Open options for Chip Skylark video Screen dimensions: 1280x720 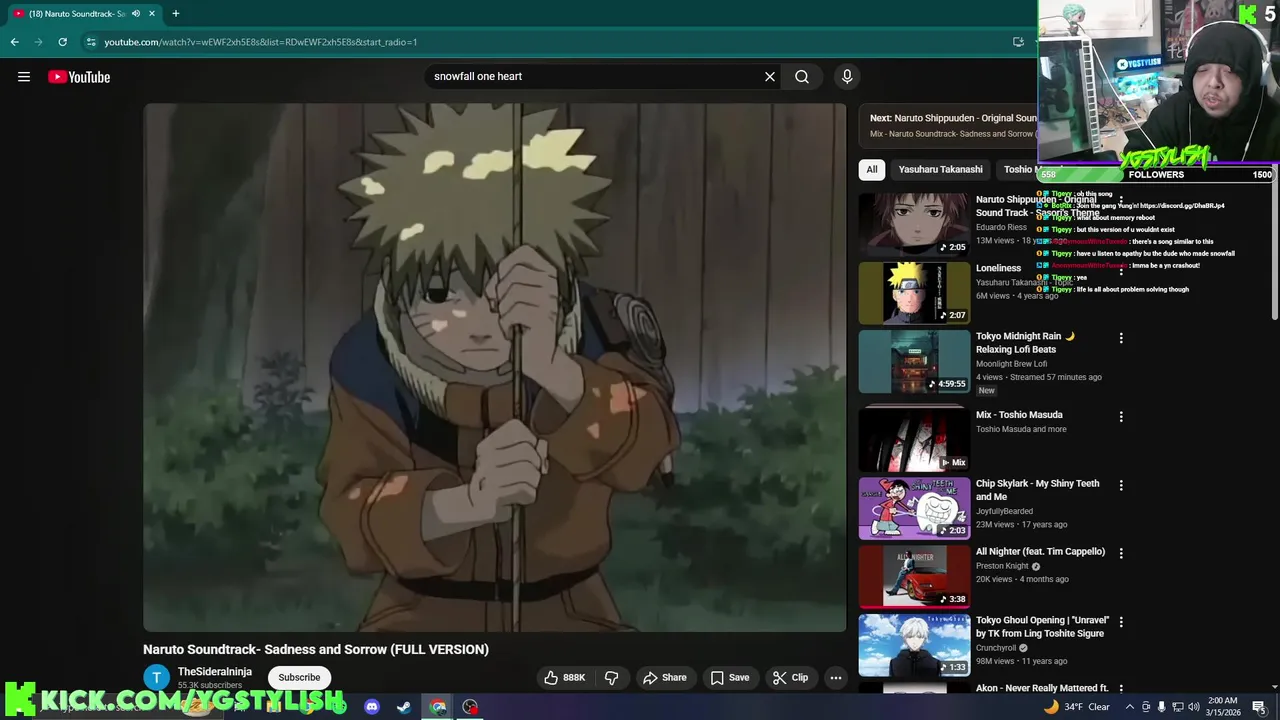coord(1121,485)
